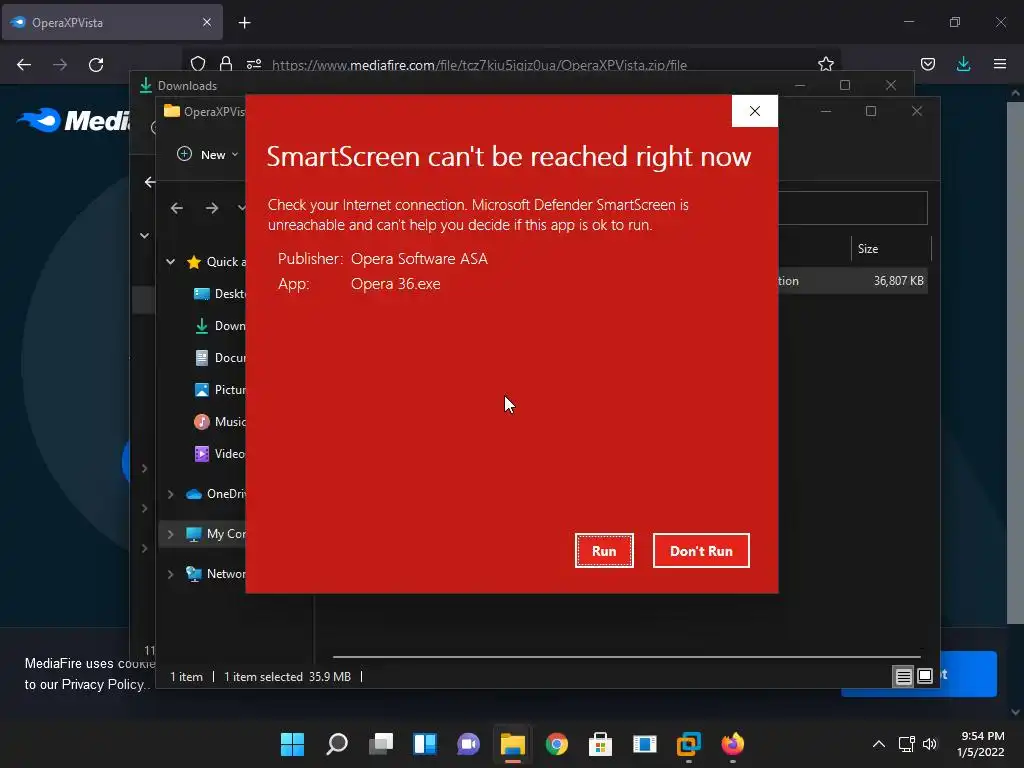This screenshot has width=1024, height=768.
Task: Expand the My Computer tree node
Action: [170, 534]
